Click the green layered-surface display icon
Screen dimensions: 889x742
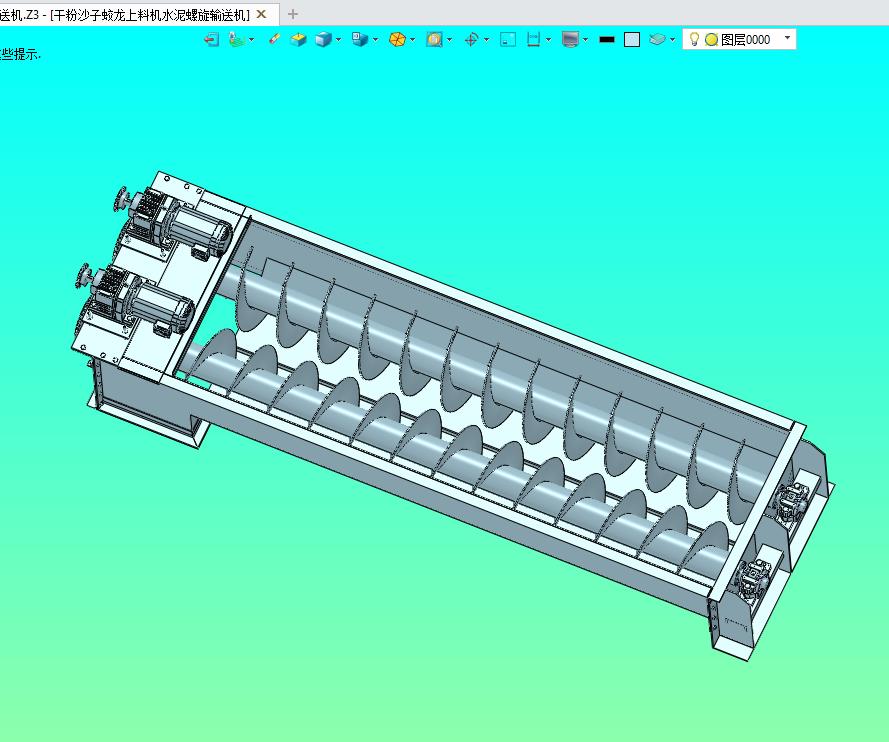coord(238,39)
